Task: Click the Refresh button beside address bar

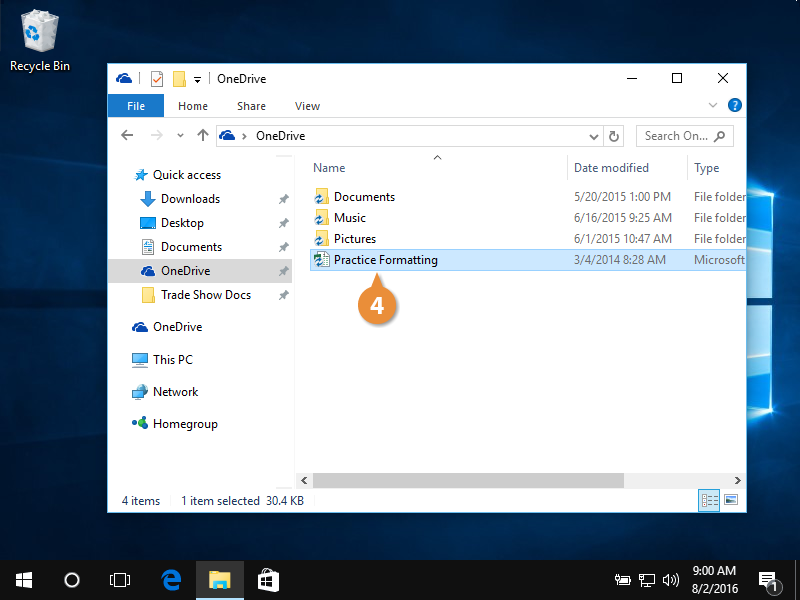Action: [x=616, y=136]
